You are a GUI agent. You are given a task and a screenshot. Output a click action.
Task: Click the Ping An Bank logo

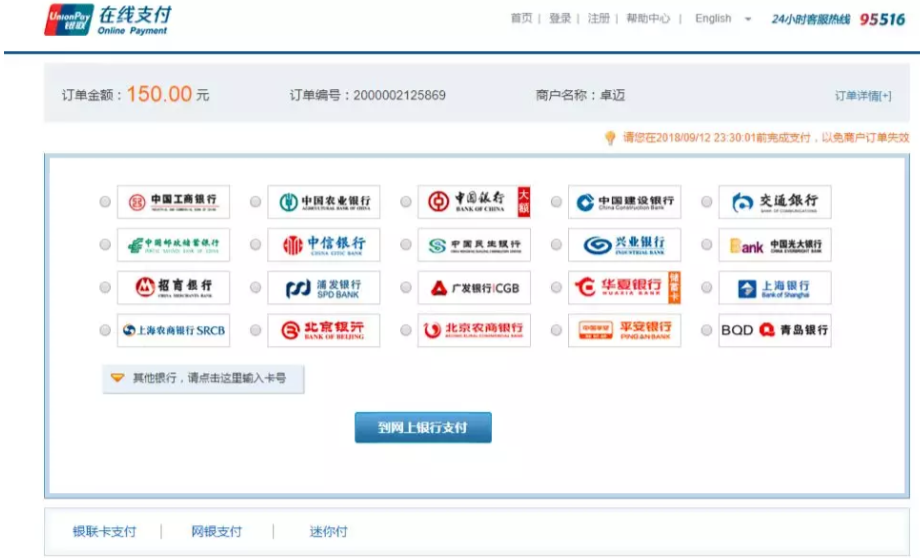coord(624,330)
